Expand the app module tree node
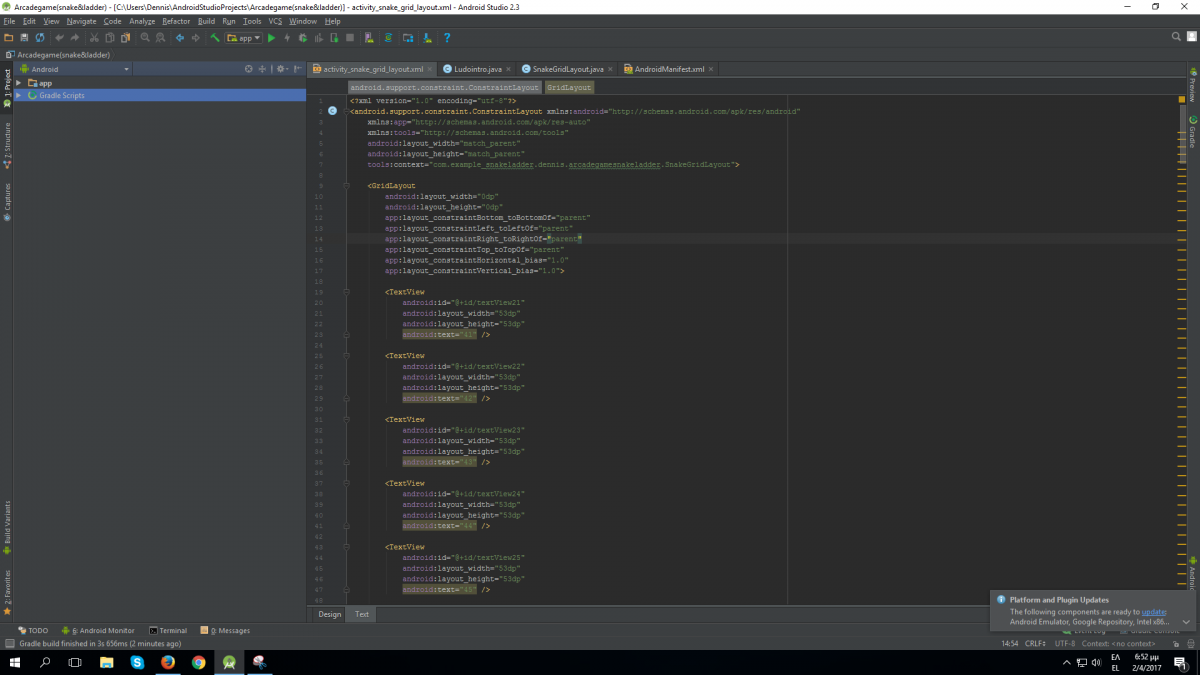 click(x=18, y=83)
